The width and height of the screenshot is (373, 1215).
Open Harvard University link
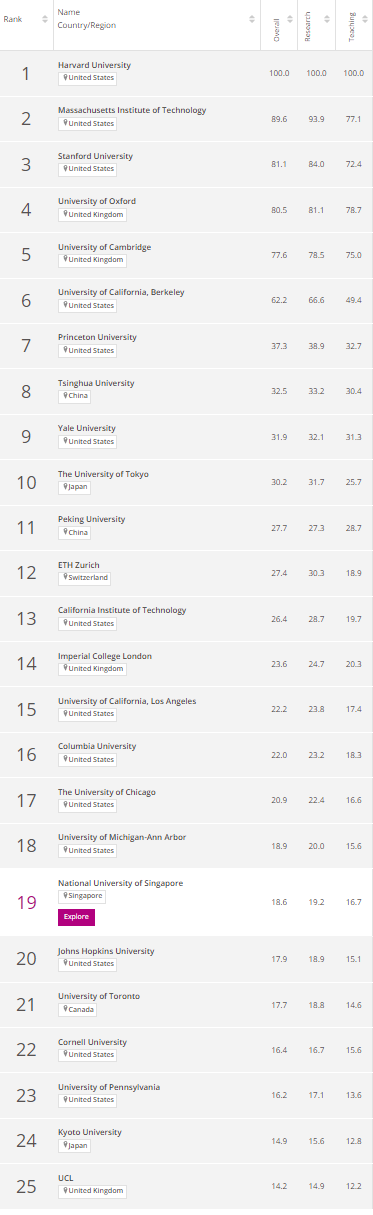[94, 65]
